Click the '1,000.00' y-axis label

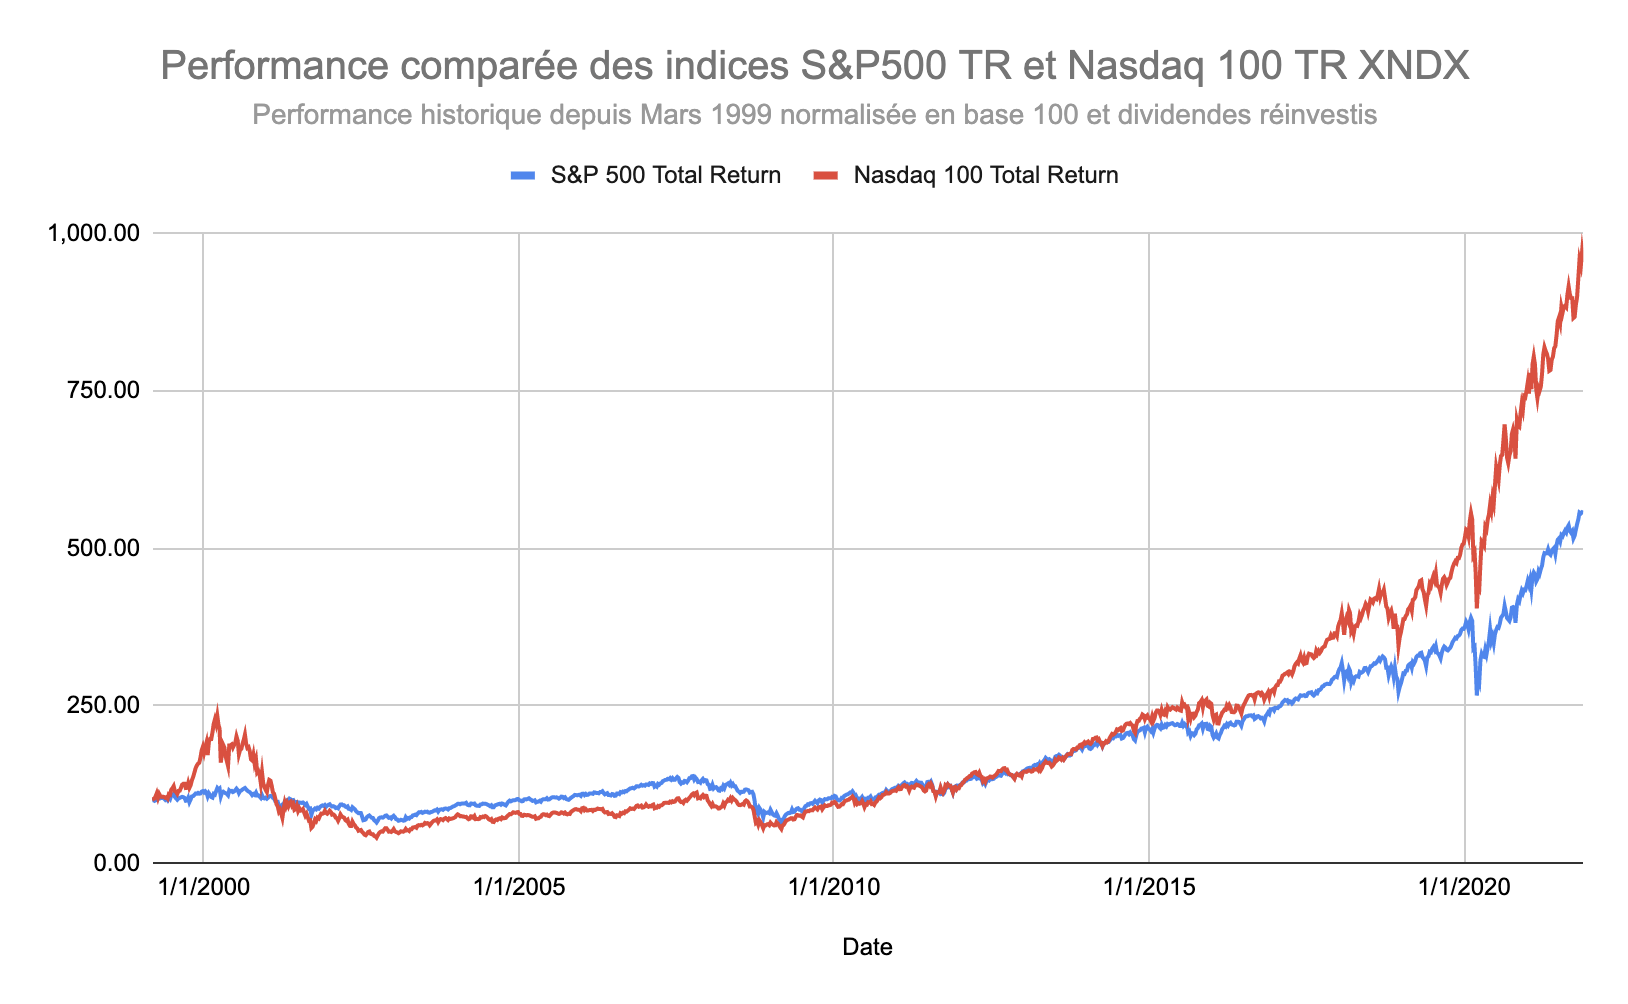pos(92,233)
